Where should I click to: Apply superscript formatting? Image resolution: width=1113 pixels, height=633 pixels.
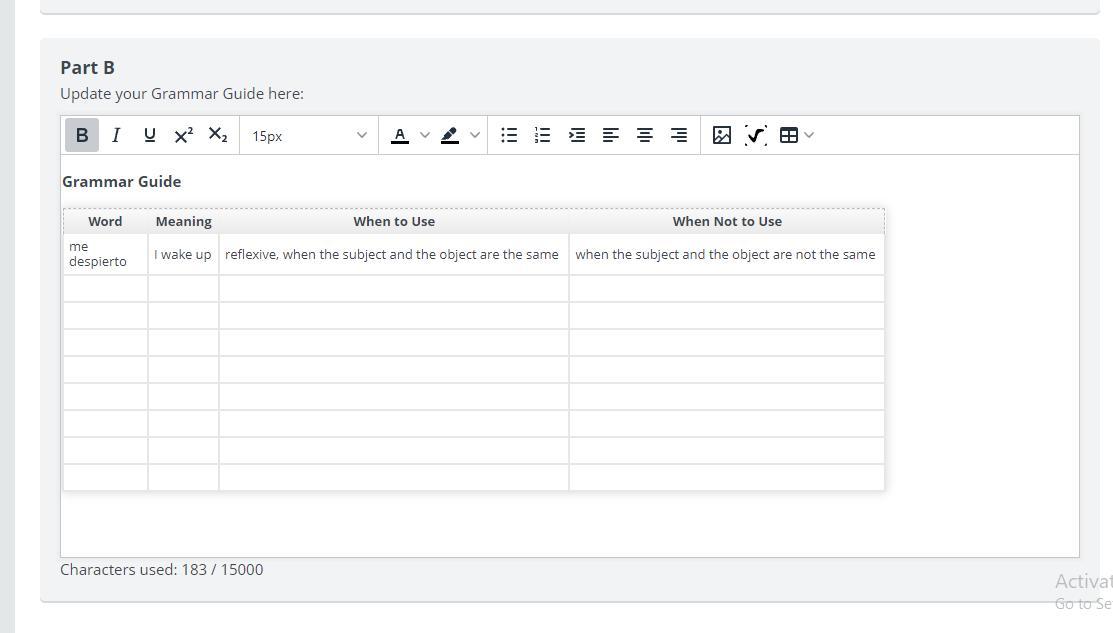184,135
